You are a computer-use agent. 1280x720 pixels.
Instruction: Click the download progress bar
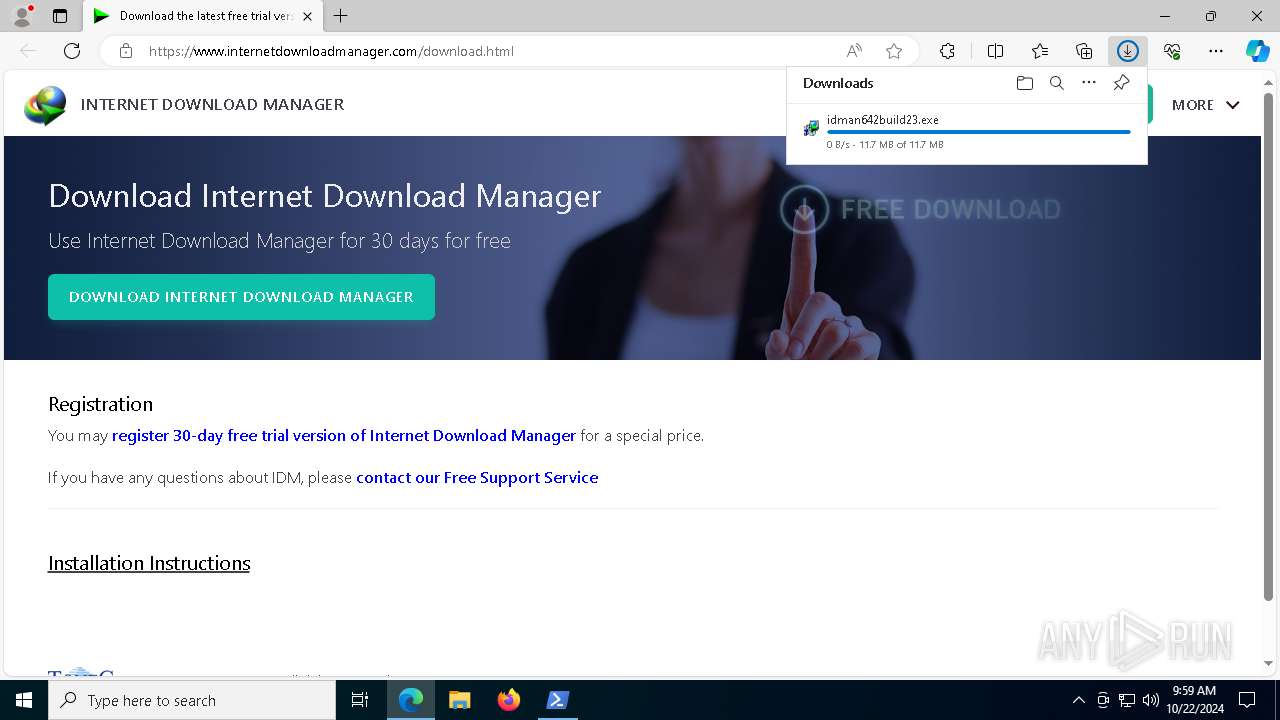979,132
